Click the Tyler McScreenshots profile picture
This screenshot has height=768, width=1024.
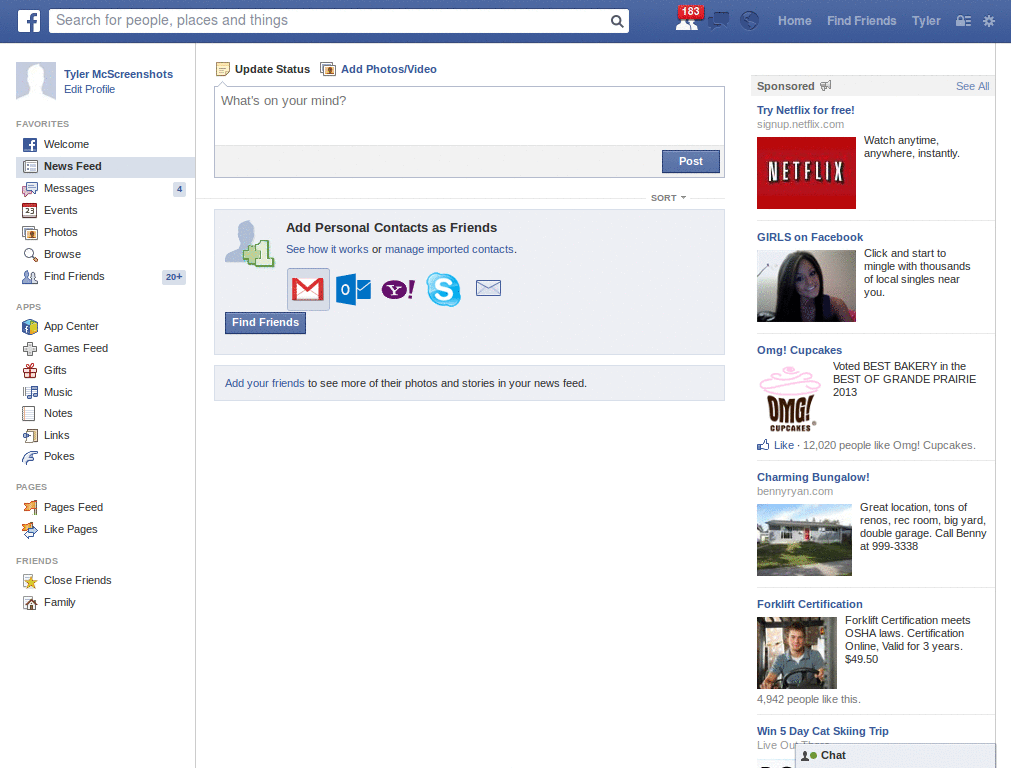click(36, 81)
